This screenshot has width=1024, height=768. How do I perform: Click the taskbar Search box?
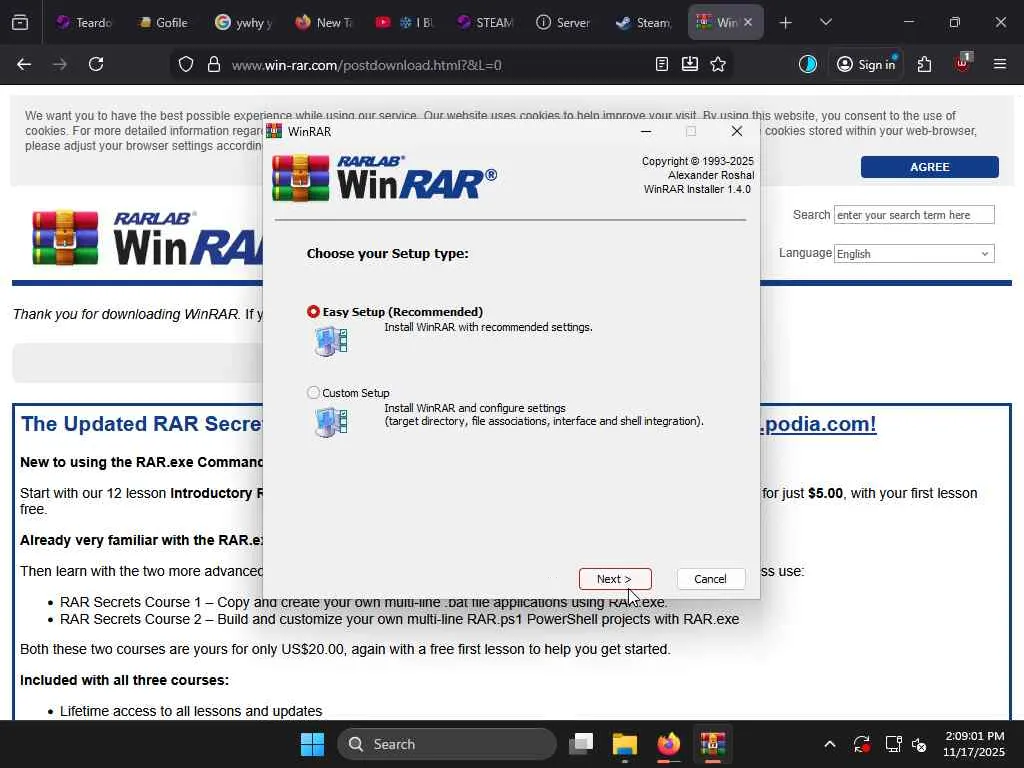(x=447, y=744)
